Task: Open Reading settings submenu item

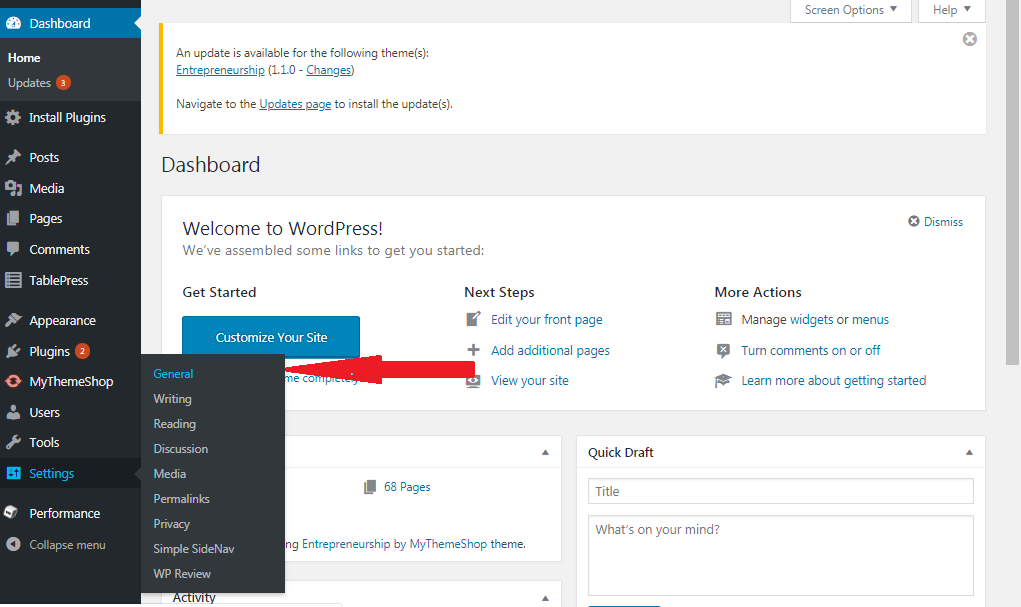Action: [x=175, y=424]
